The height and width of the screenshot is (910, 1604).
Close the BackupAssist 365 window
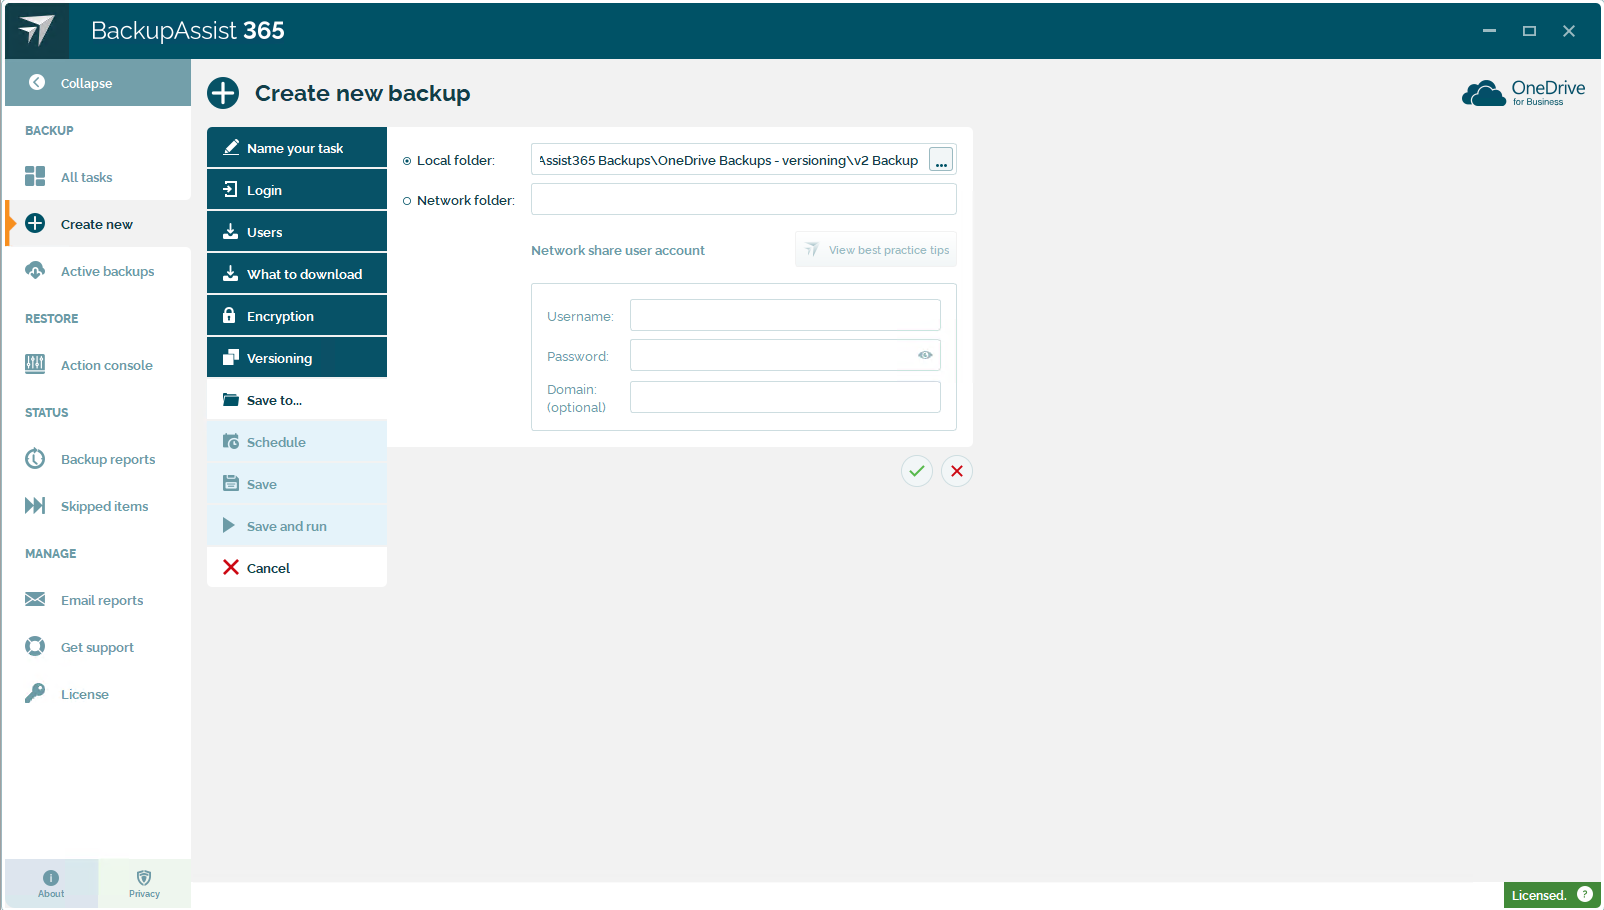[1569, 31]
